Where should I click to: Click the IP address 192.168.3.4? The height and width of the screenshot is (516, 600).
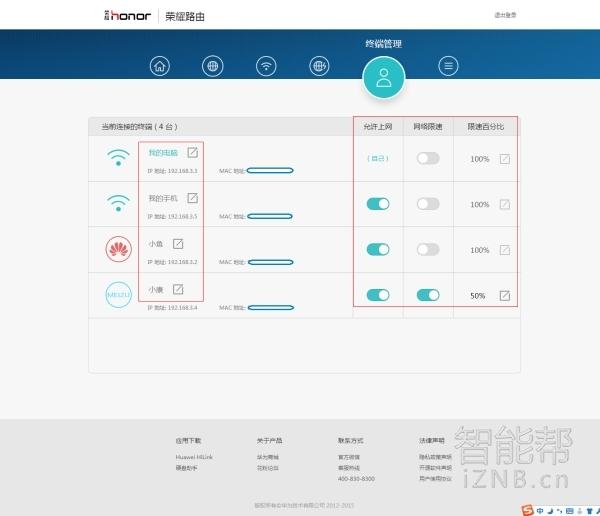182,307
